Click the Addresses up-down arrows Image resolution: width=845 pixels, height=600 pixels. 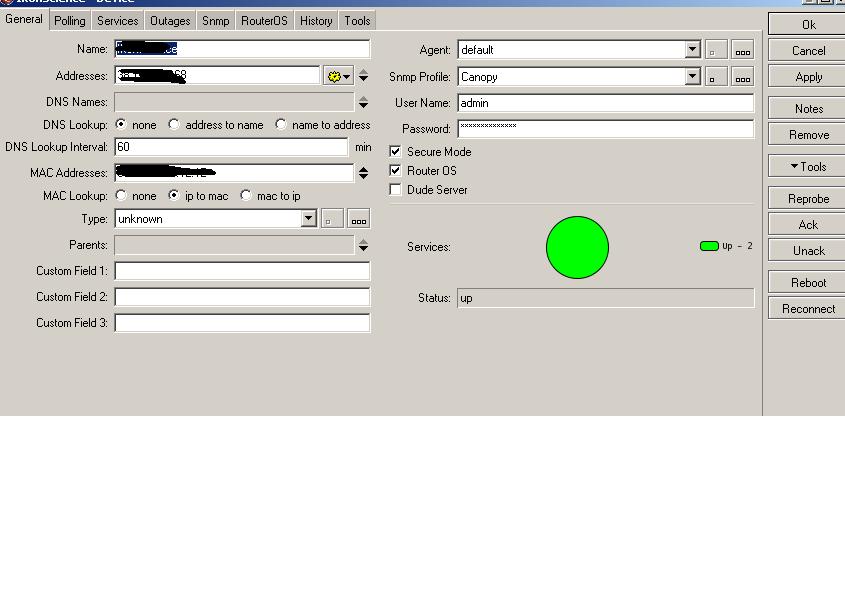click(x=363, y=75)
